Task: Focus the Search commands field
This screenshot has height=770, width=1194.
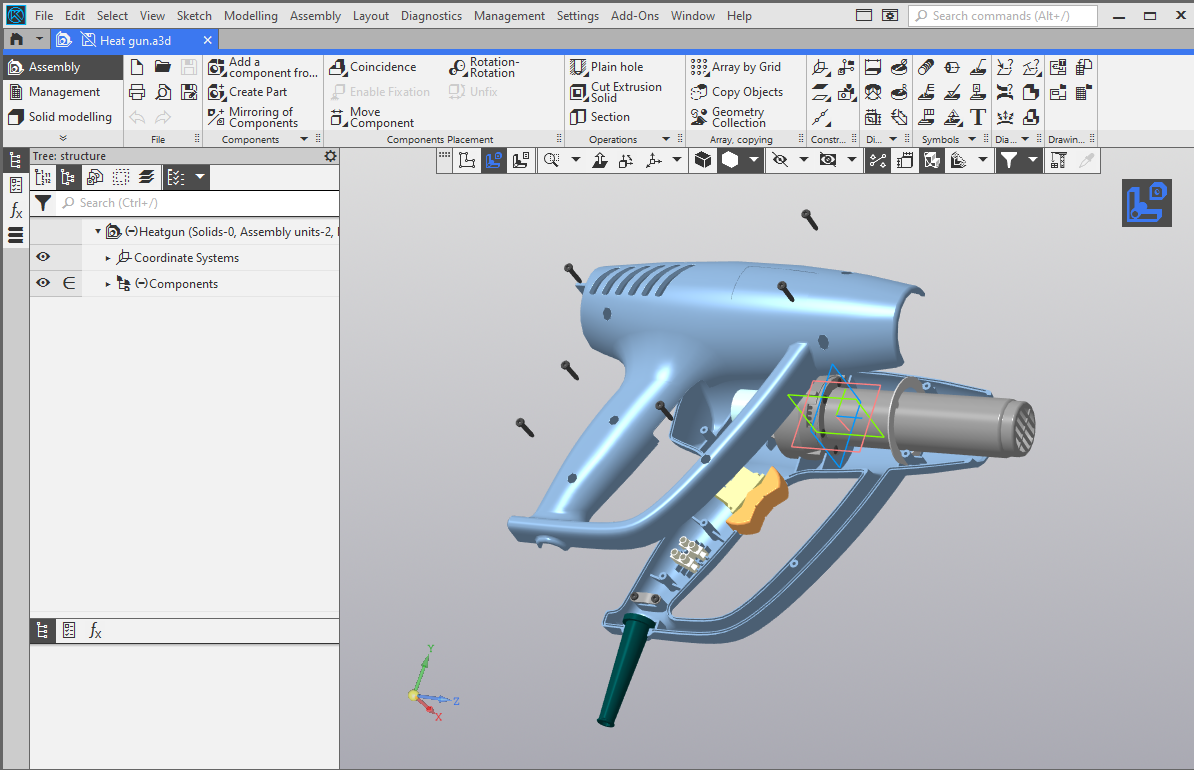Action: pos(1002,16)
